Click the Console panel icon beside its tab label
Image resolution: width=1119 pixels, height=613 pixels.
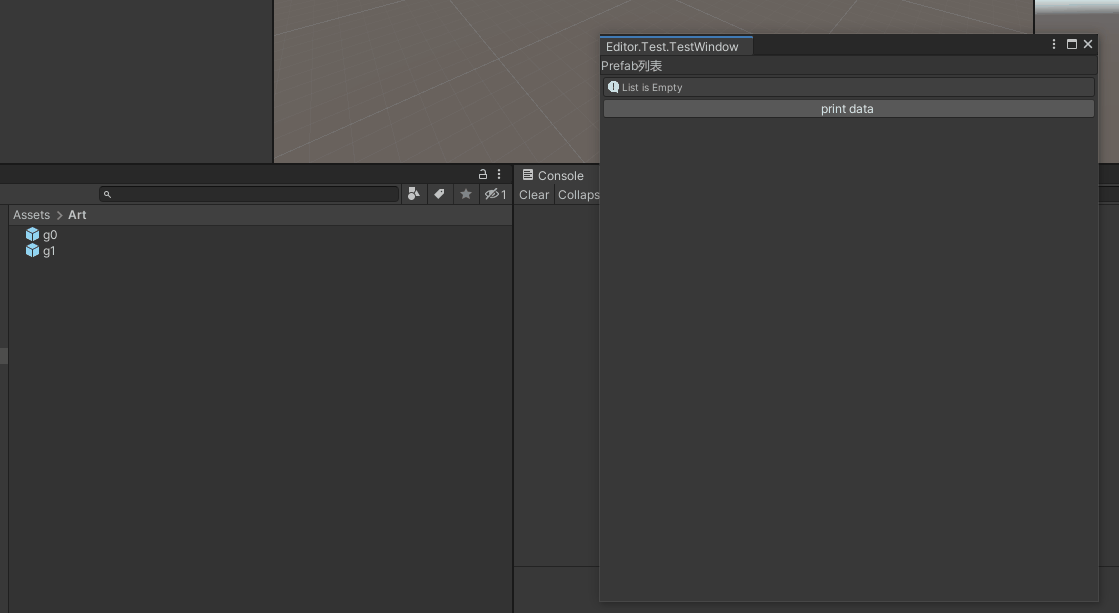tap(527, 175)
